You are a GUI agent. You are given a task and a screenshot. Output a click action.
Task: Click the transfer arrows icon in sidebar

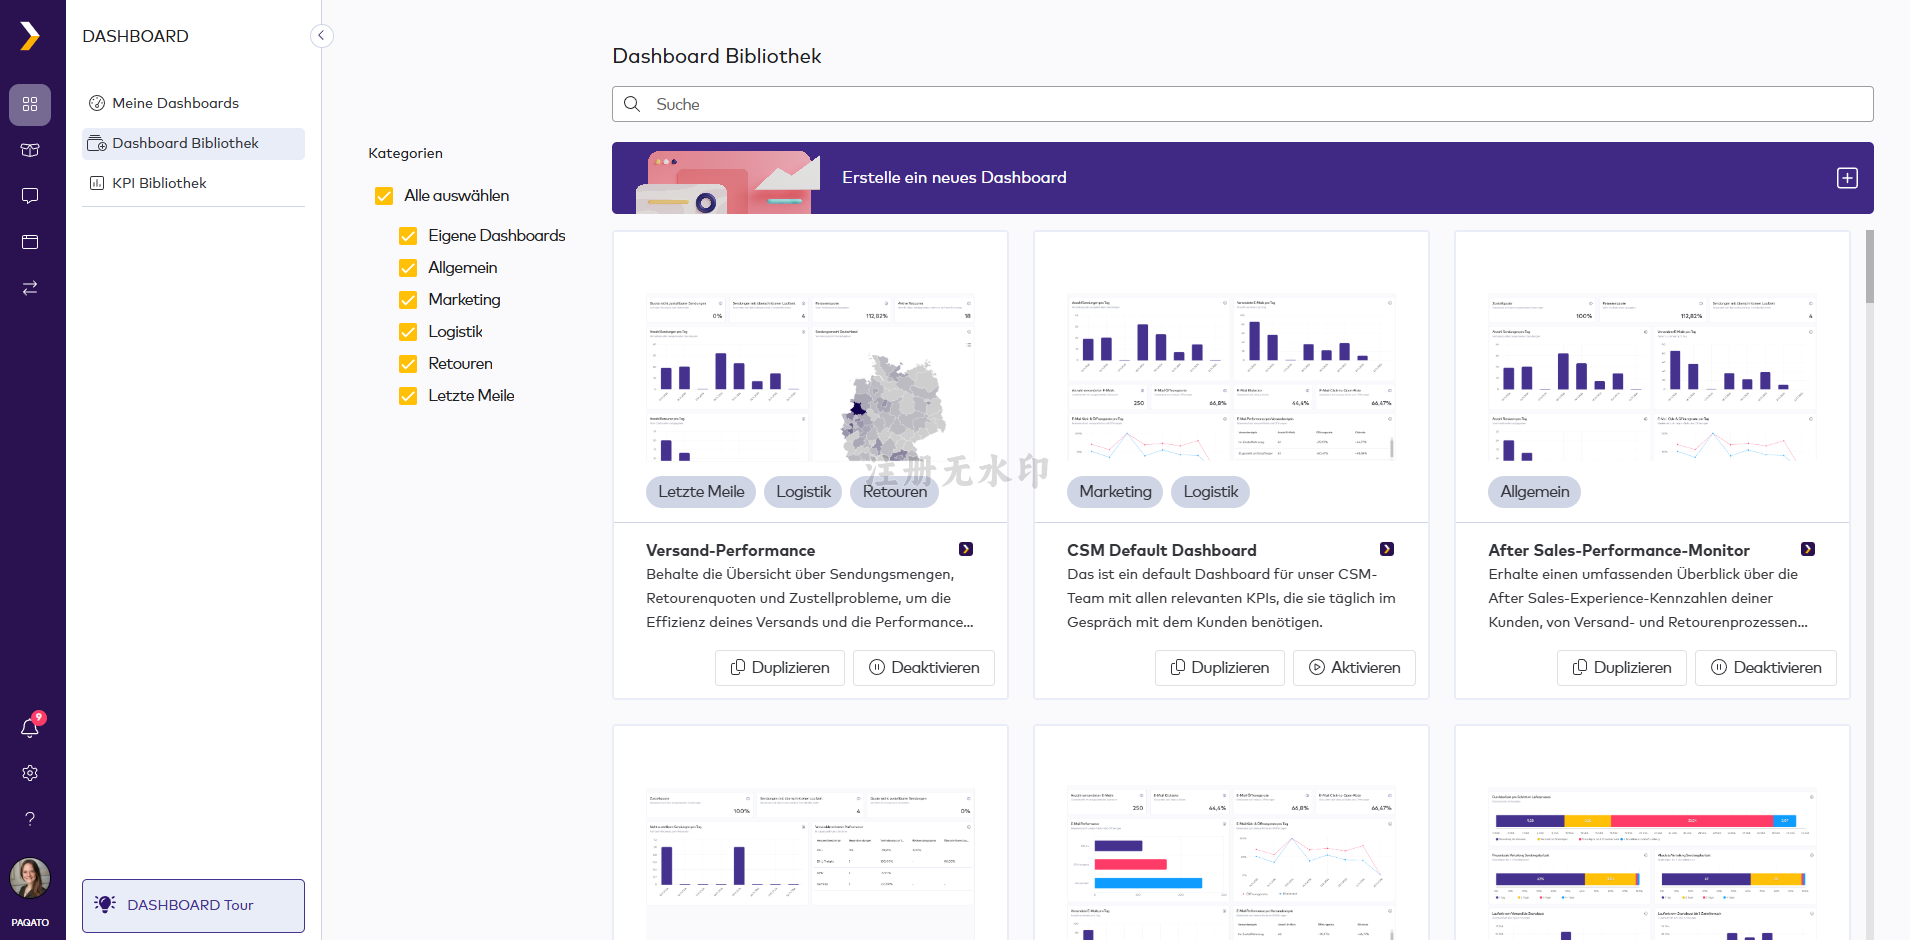(x=30, y=288)
